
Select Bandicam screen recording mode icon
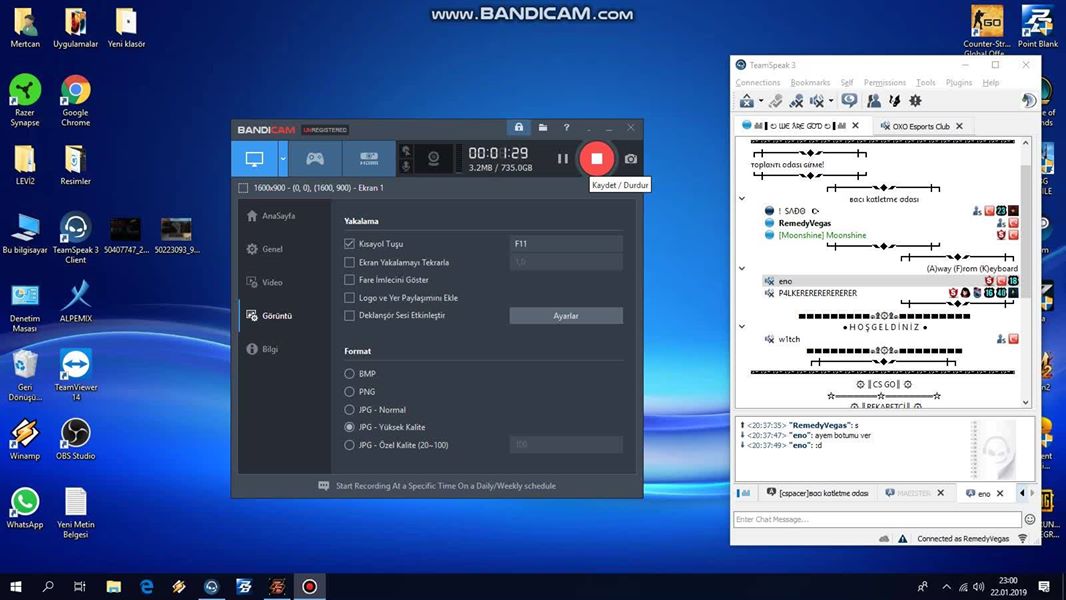click(254, 159)
